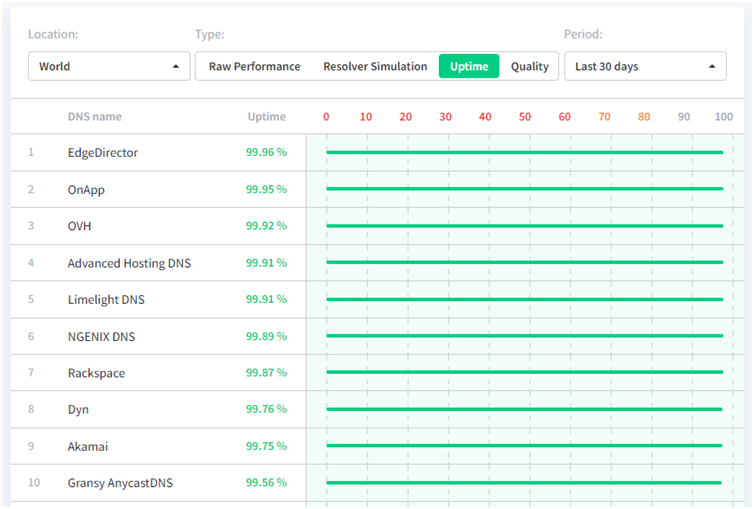Viewport: 754px width, 509px height.
Task: Click the Uptime column header
Action: click(x=266, y=117)
